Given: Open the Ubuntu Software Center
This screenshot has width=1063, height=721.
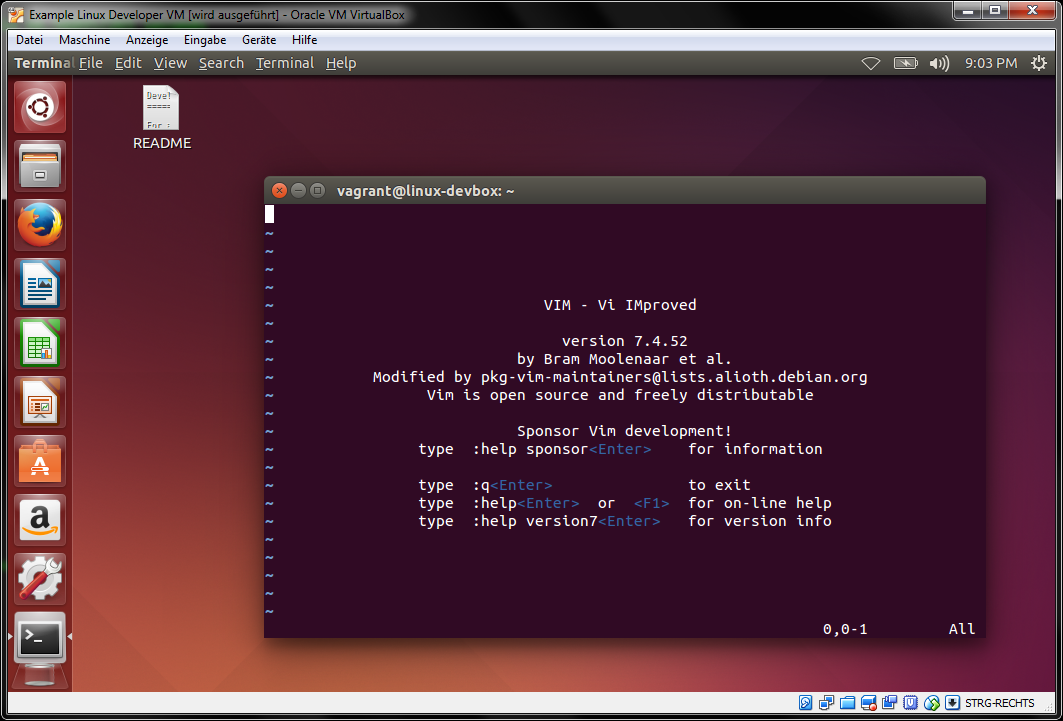Looking at the screenshot, I should [x=37, y=461].
